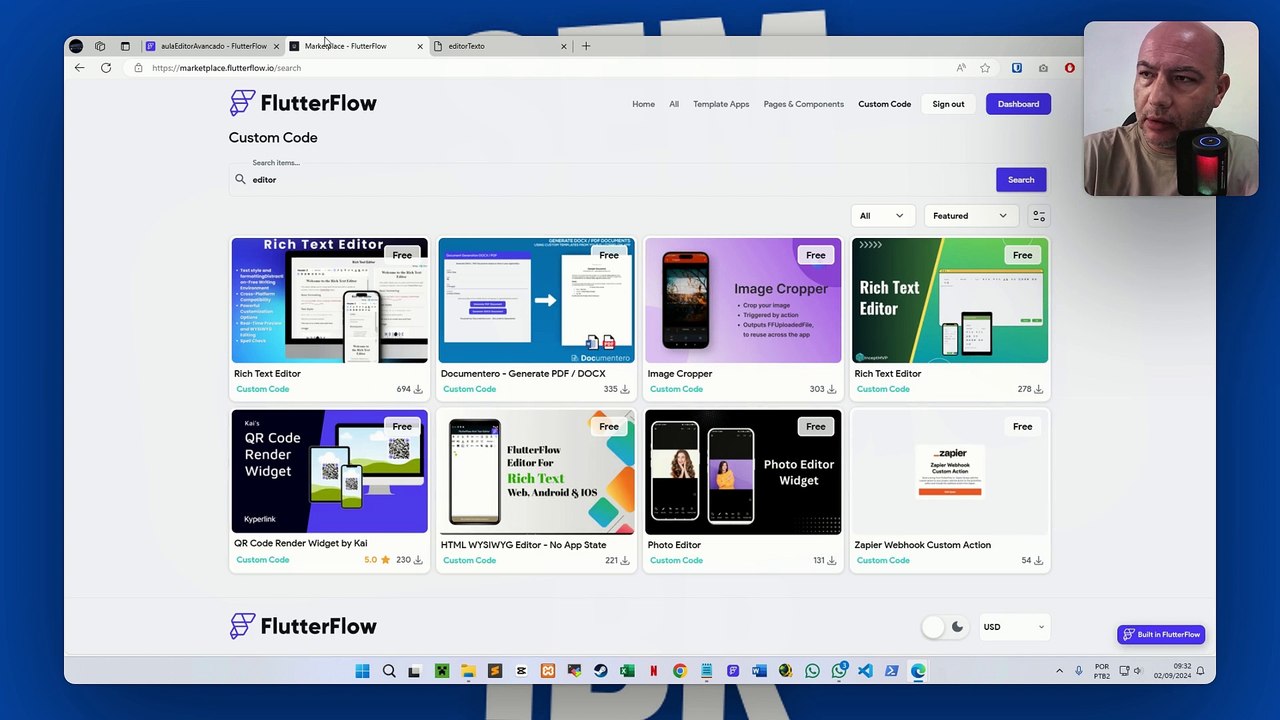The image size is (1280, 720).
Task: Open the QR Code Render Widget thumbnail
Action: [x=329, y=471]
